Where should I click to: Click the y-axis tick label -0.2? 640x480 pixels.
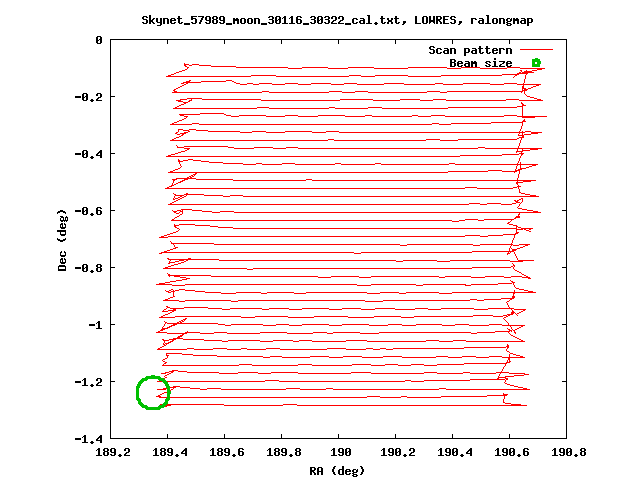89,97
